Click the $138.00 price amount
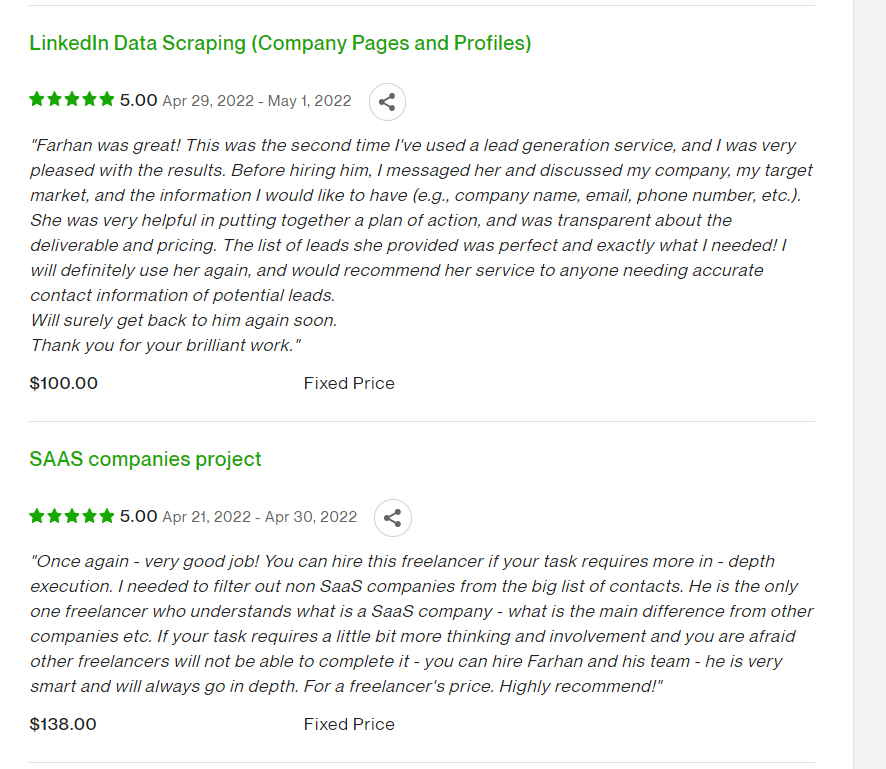The image size is (886, 769). click(x=63, y=724)
